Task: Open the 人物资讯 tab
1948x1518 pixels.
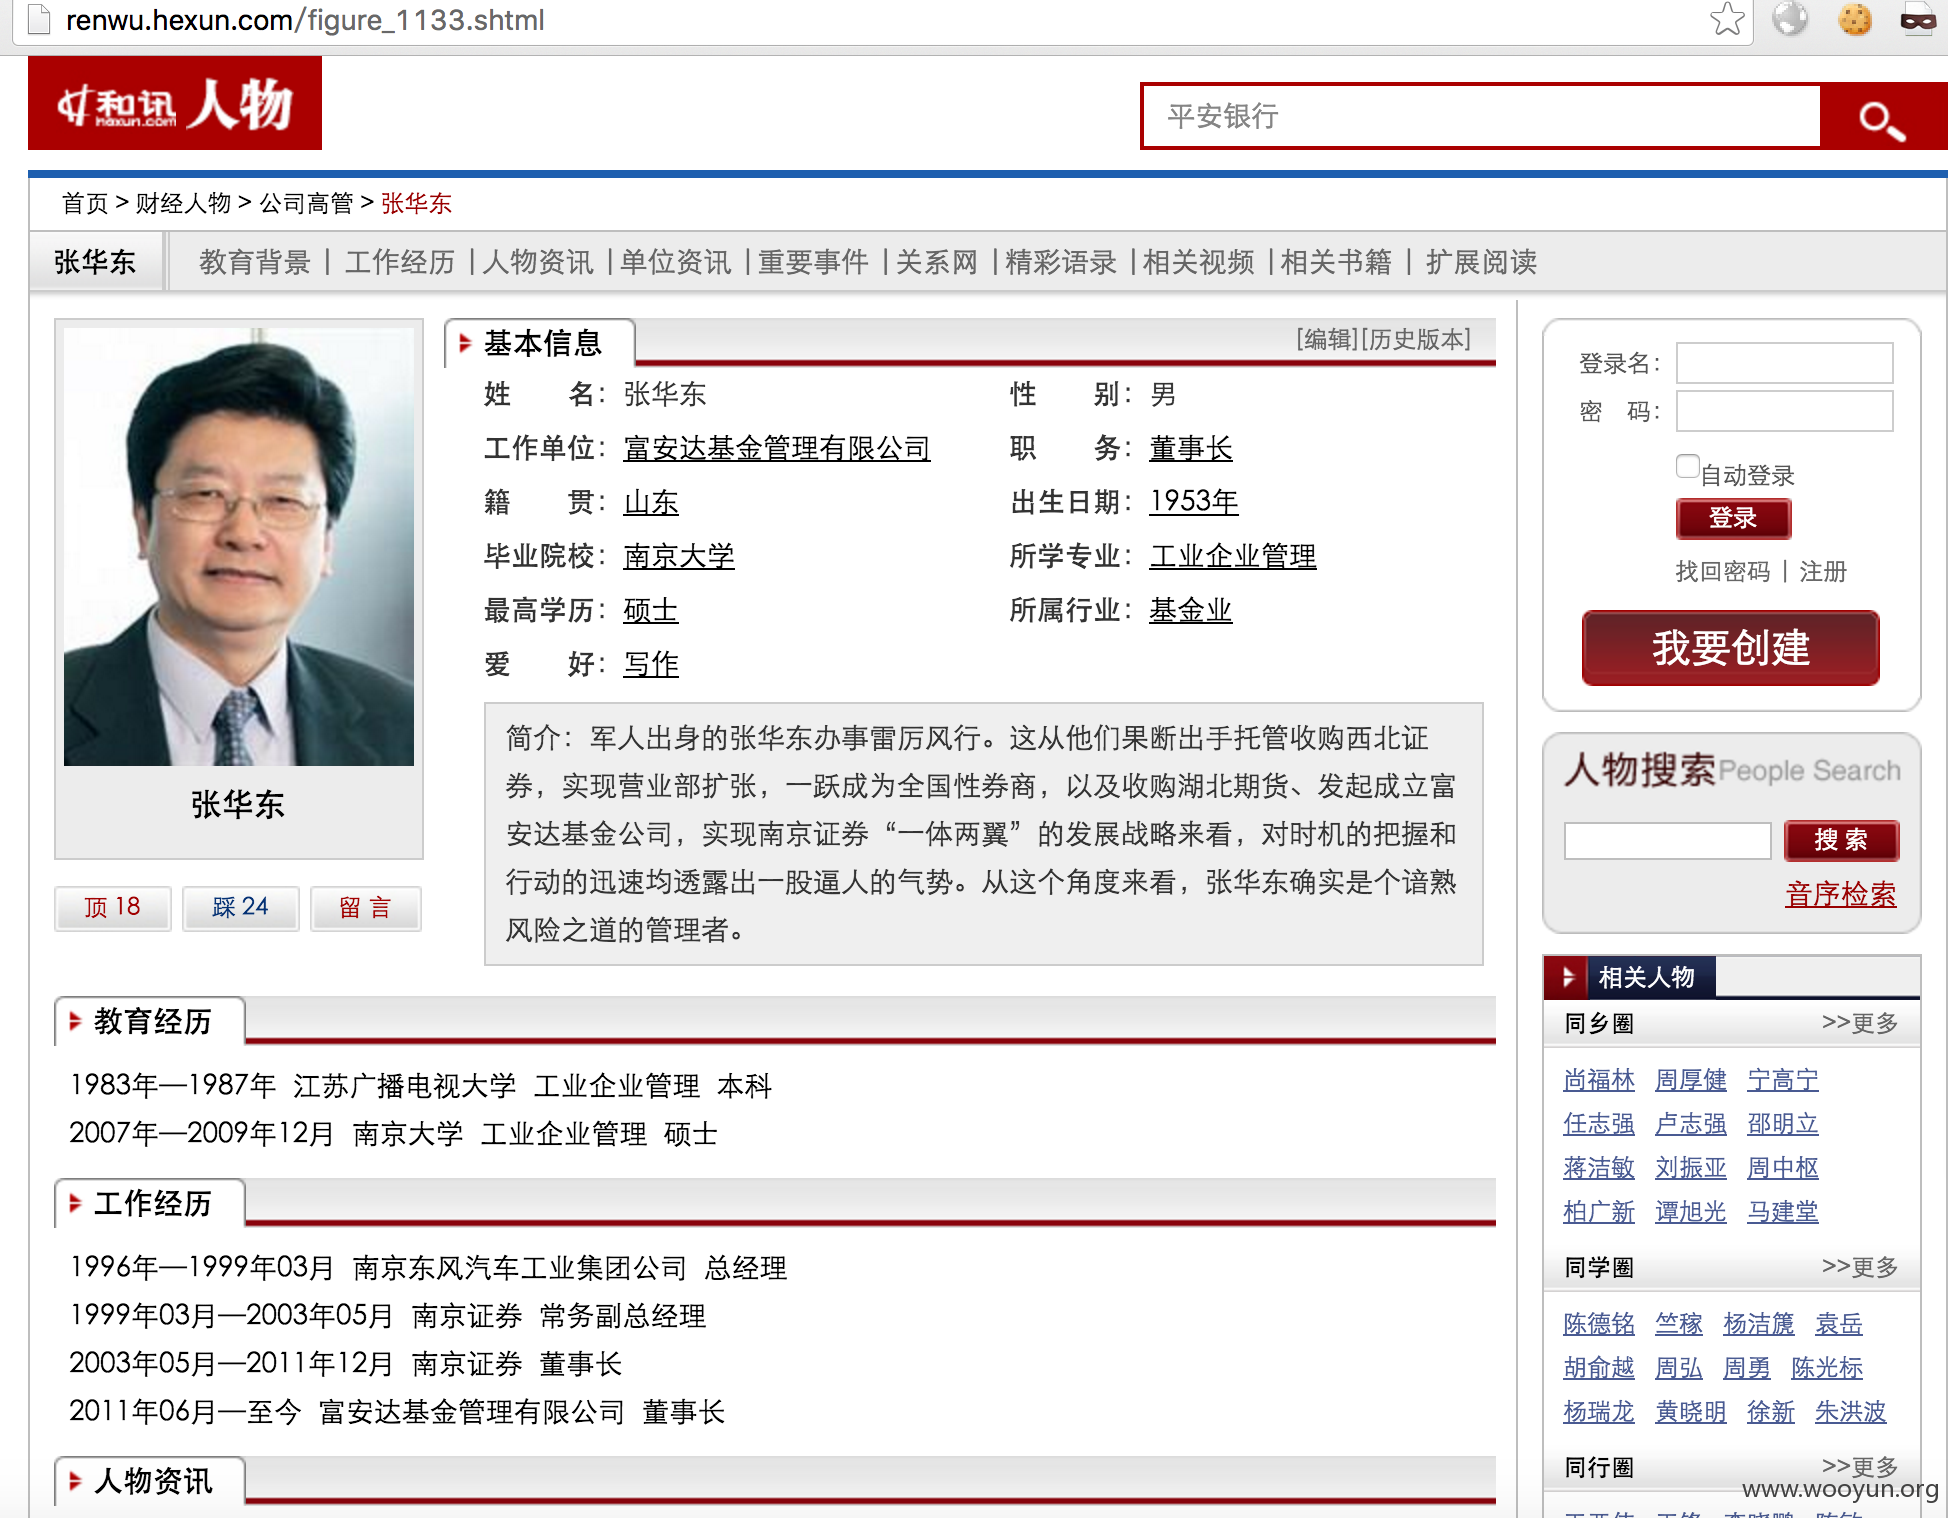Action: pos(538,262)
